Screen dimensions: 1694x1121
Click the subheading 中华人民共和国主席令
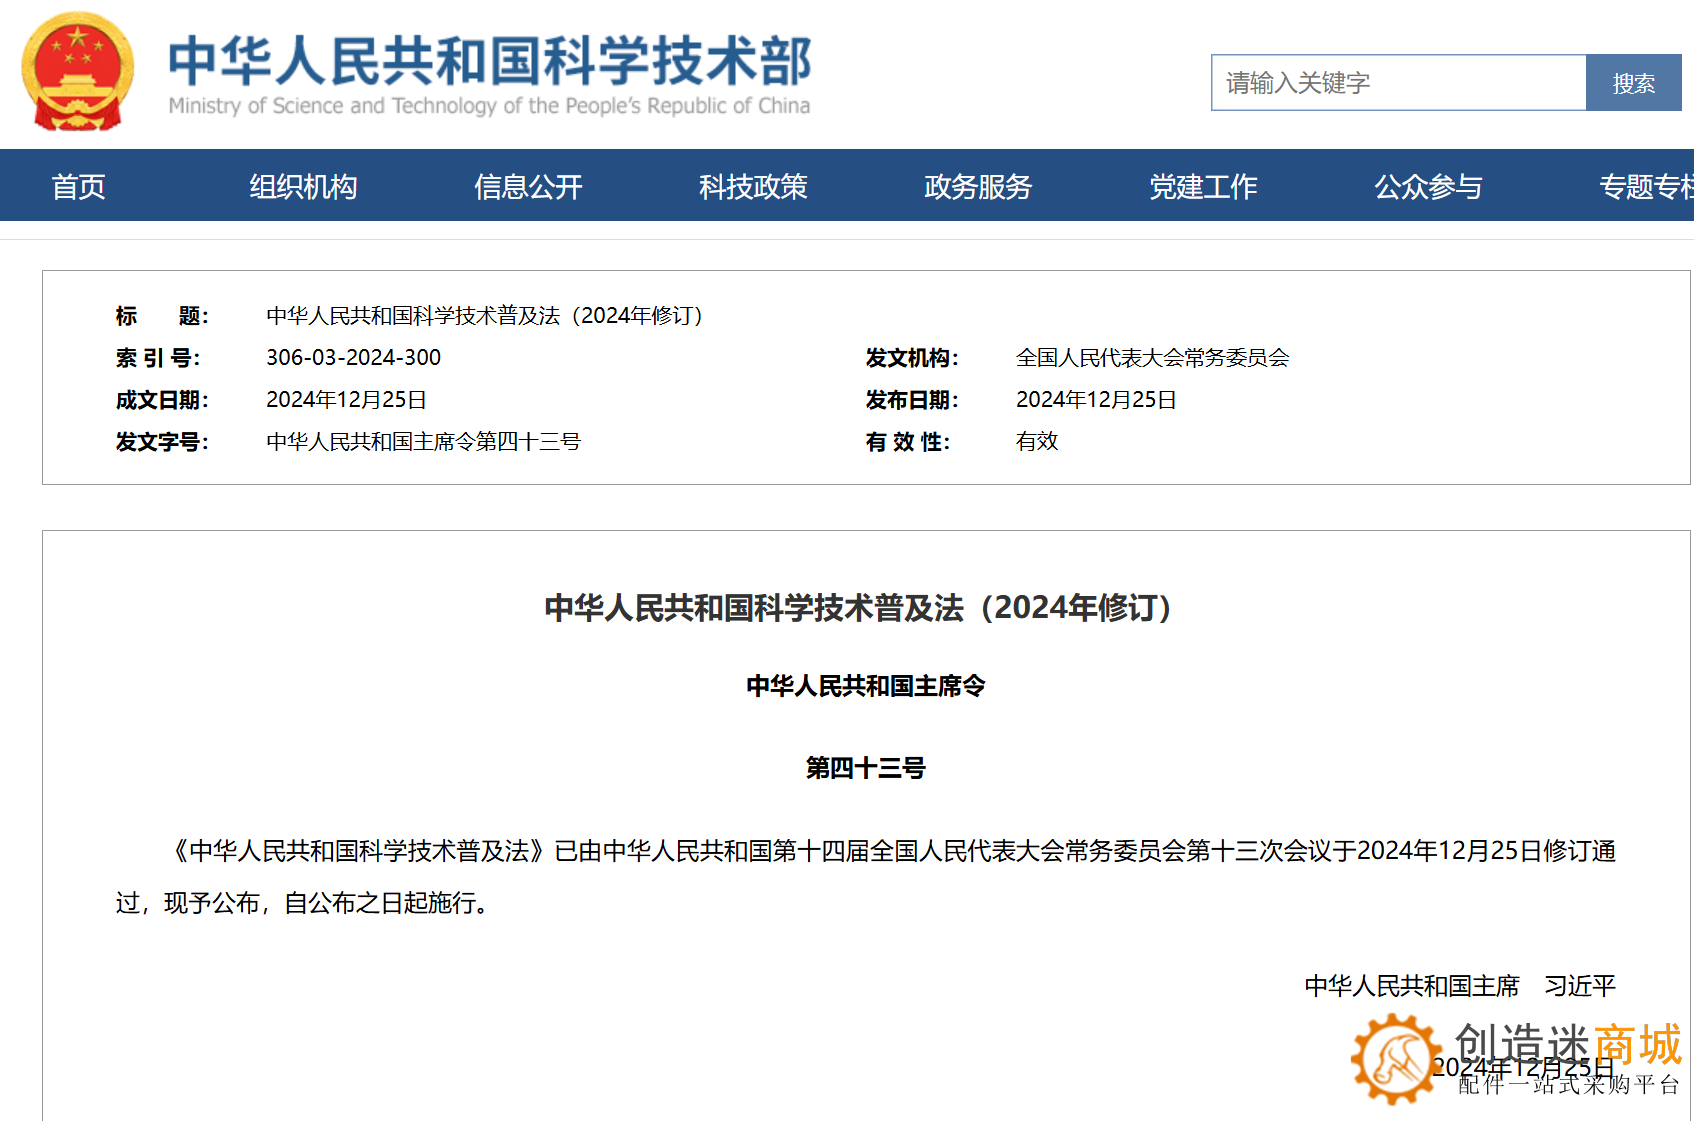[866, 686]
